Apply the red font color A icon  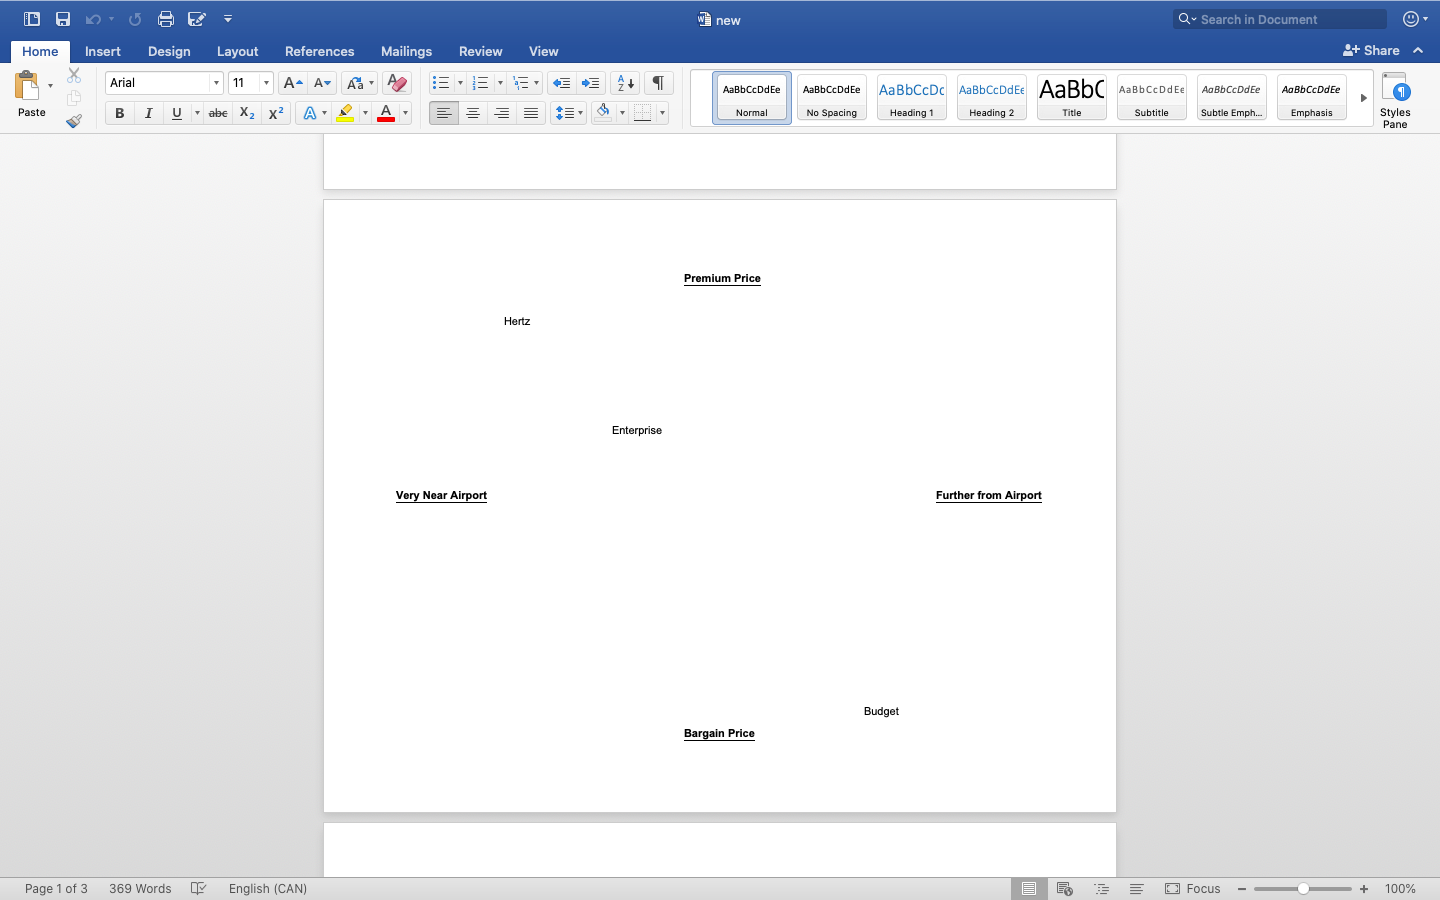(x=386, y=113)
